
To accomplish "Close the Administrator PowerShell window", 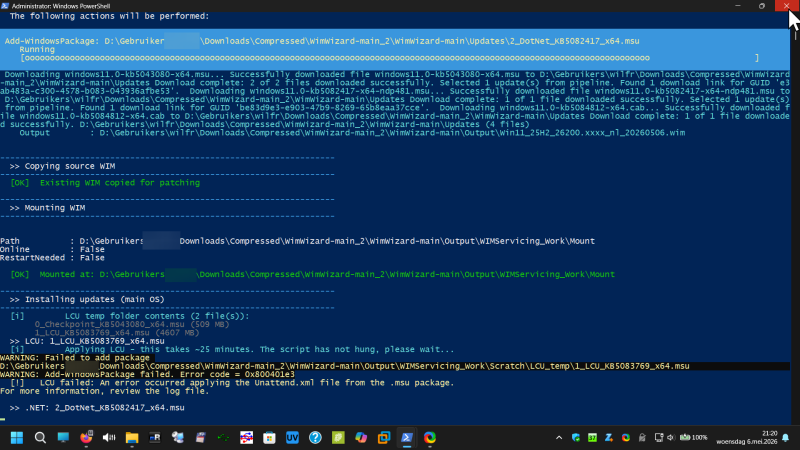I will (786, 6).
